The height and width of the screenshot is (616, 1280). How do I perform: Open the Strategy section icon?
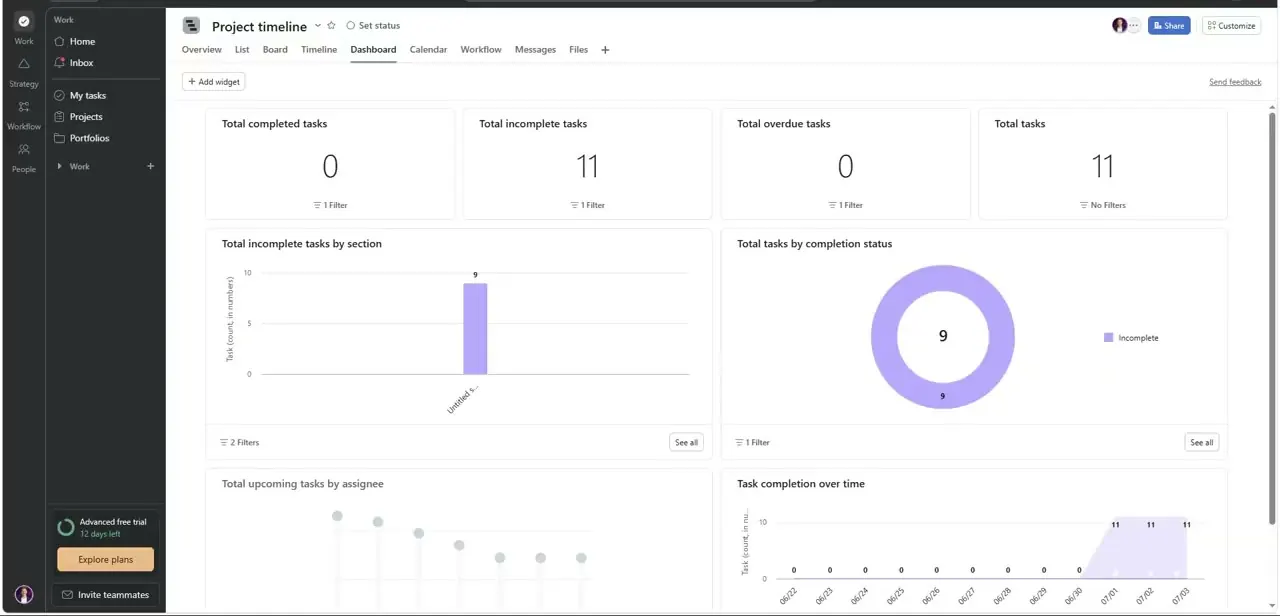pos(24,64)
